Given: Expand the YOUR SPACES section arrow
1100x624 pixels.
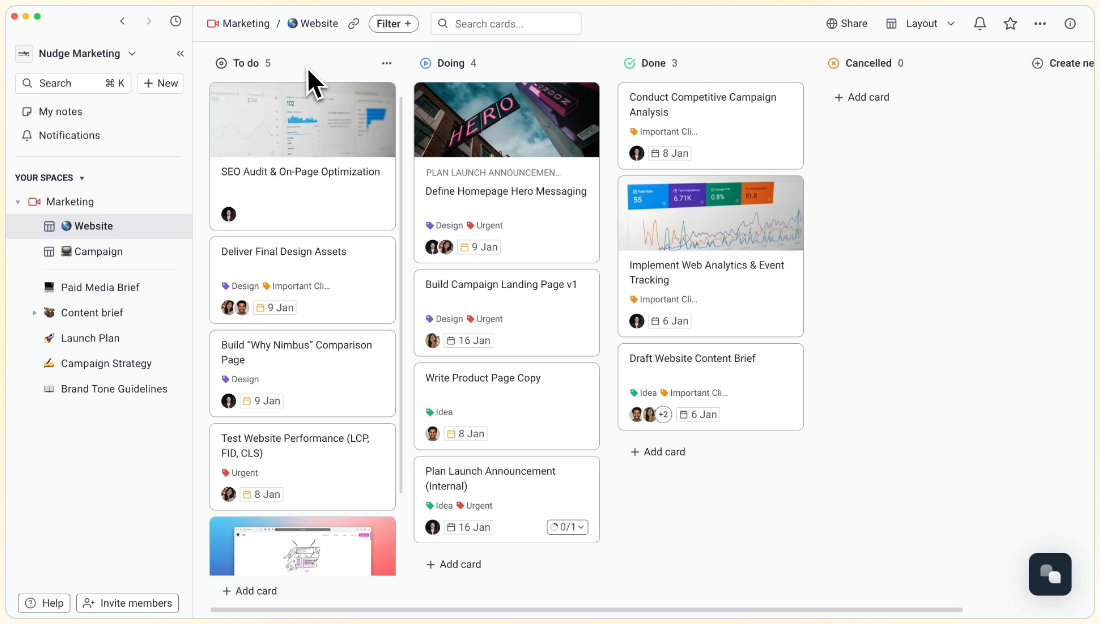Looking at the screenshot, I should coord(82,178).
